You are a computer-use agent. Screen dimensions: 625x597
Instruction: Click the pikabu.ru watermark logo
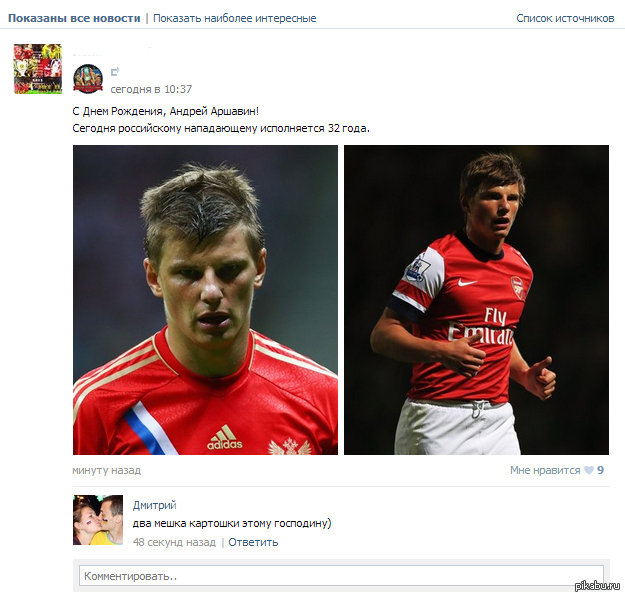tap(593, 584)
